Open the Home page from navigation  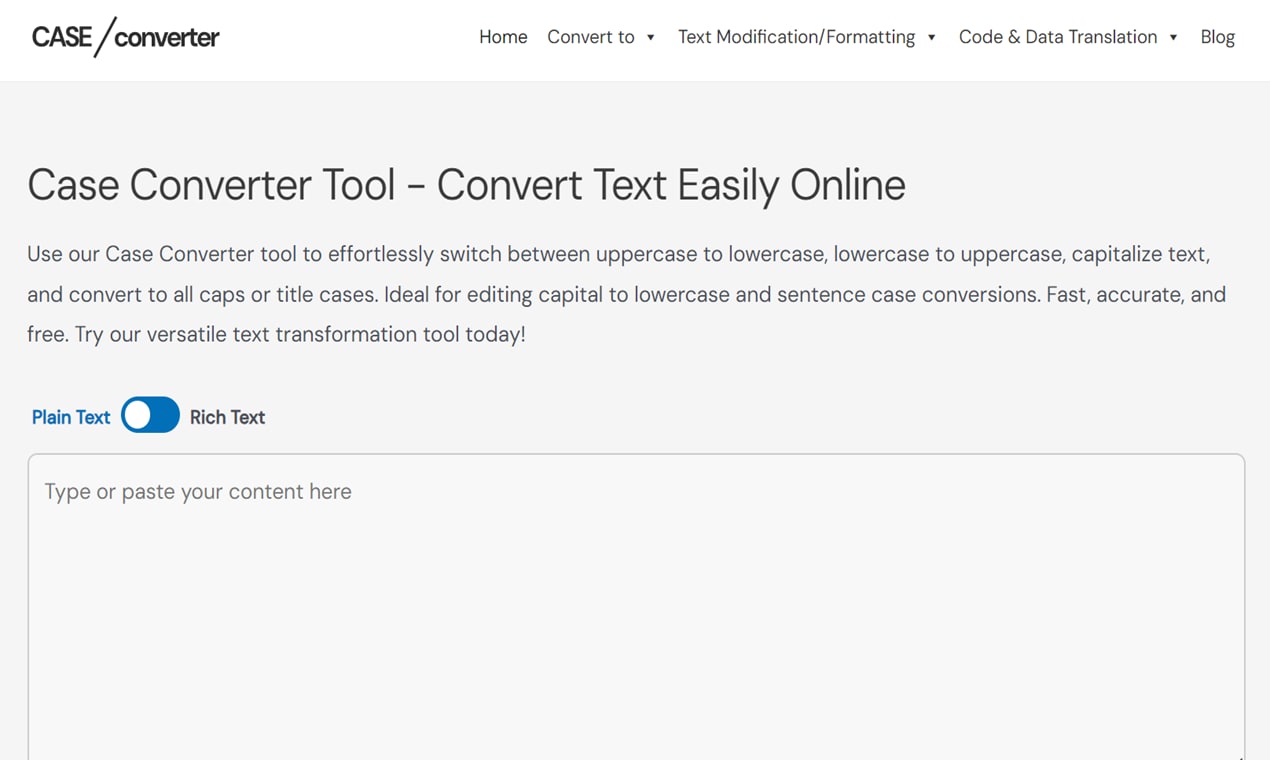point(503,37)
